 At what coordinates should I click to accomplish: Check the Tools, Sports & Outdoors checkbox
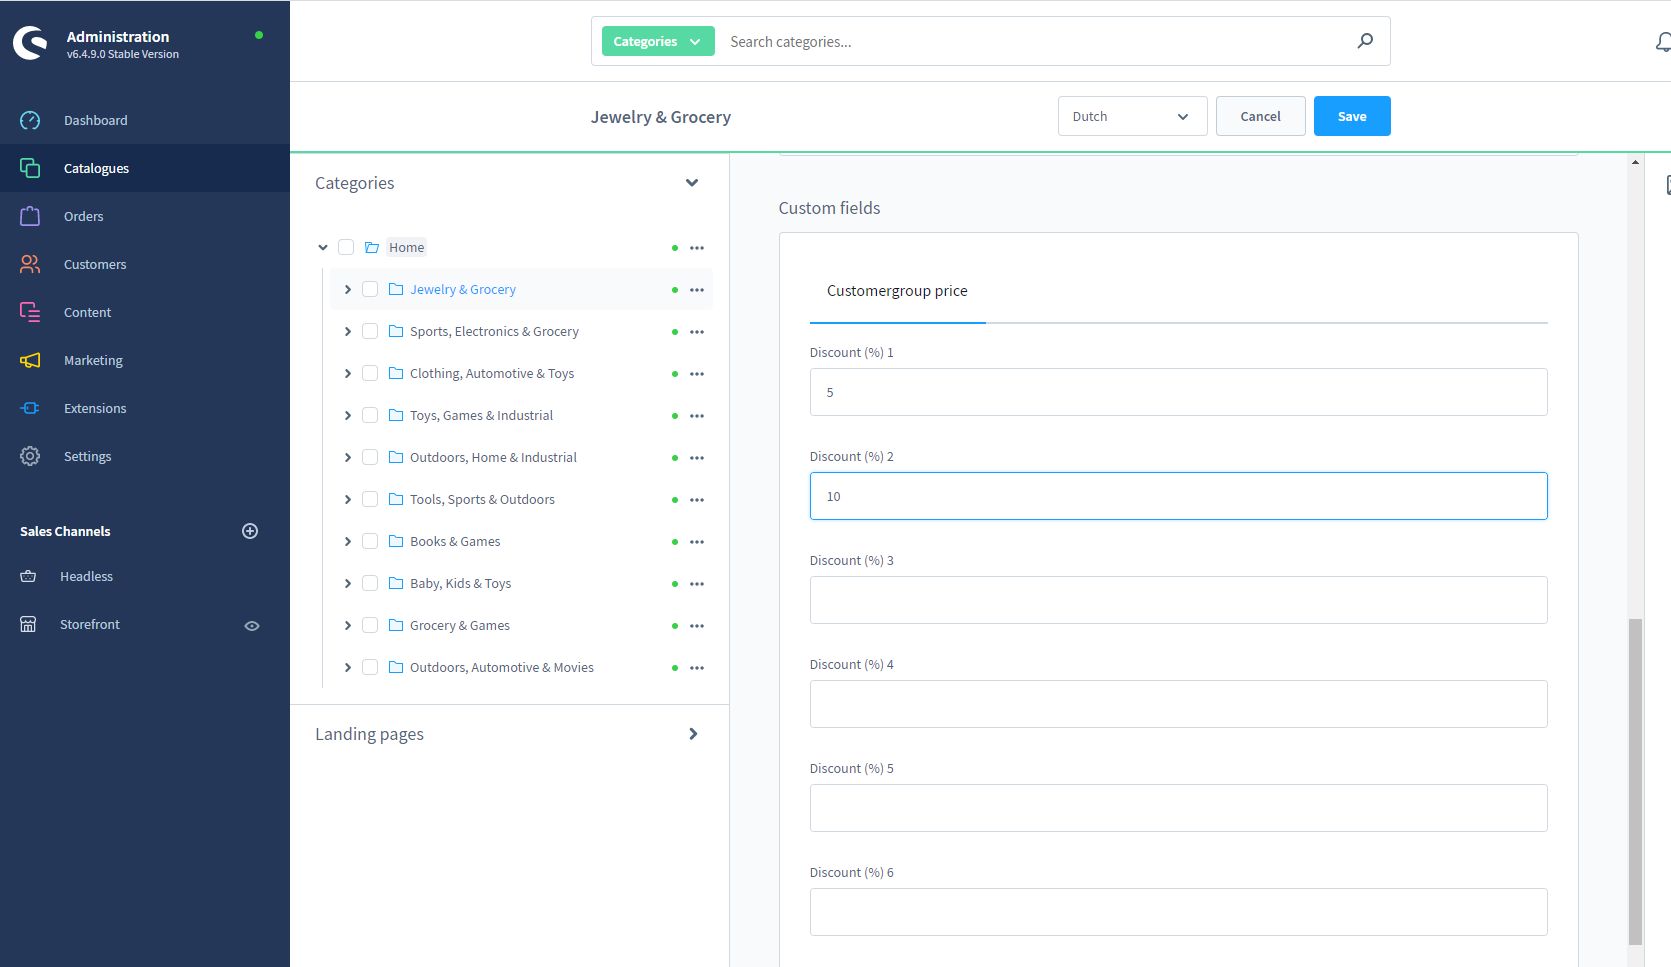[370, 499]
